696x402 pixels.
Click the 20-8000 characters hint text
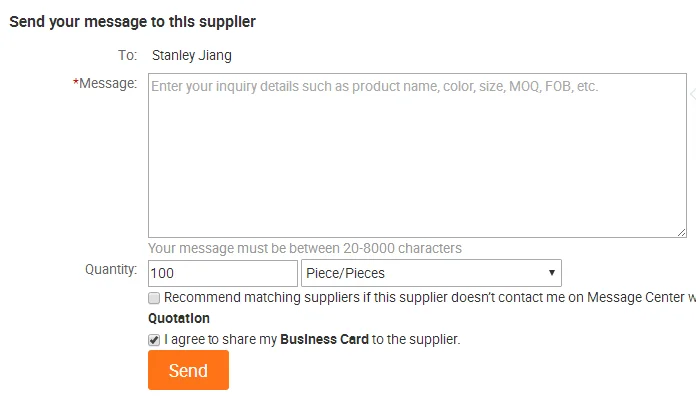tap(305, 248)
